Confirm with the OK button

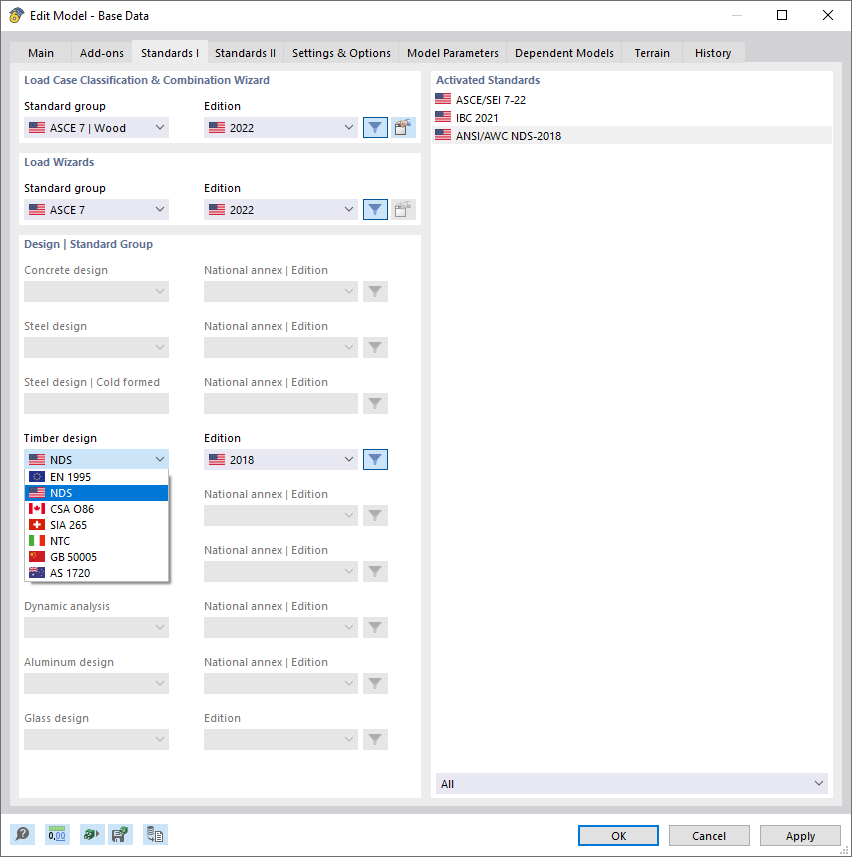tap(618, 836)
